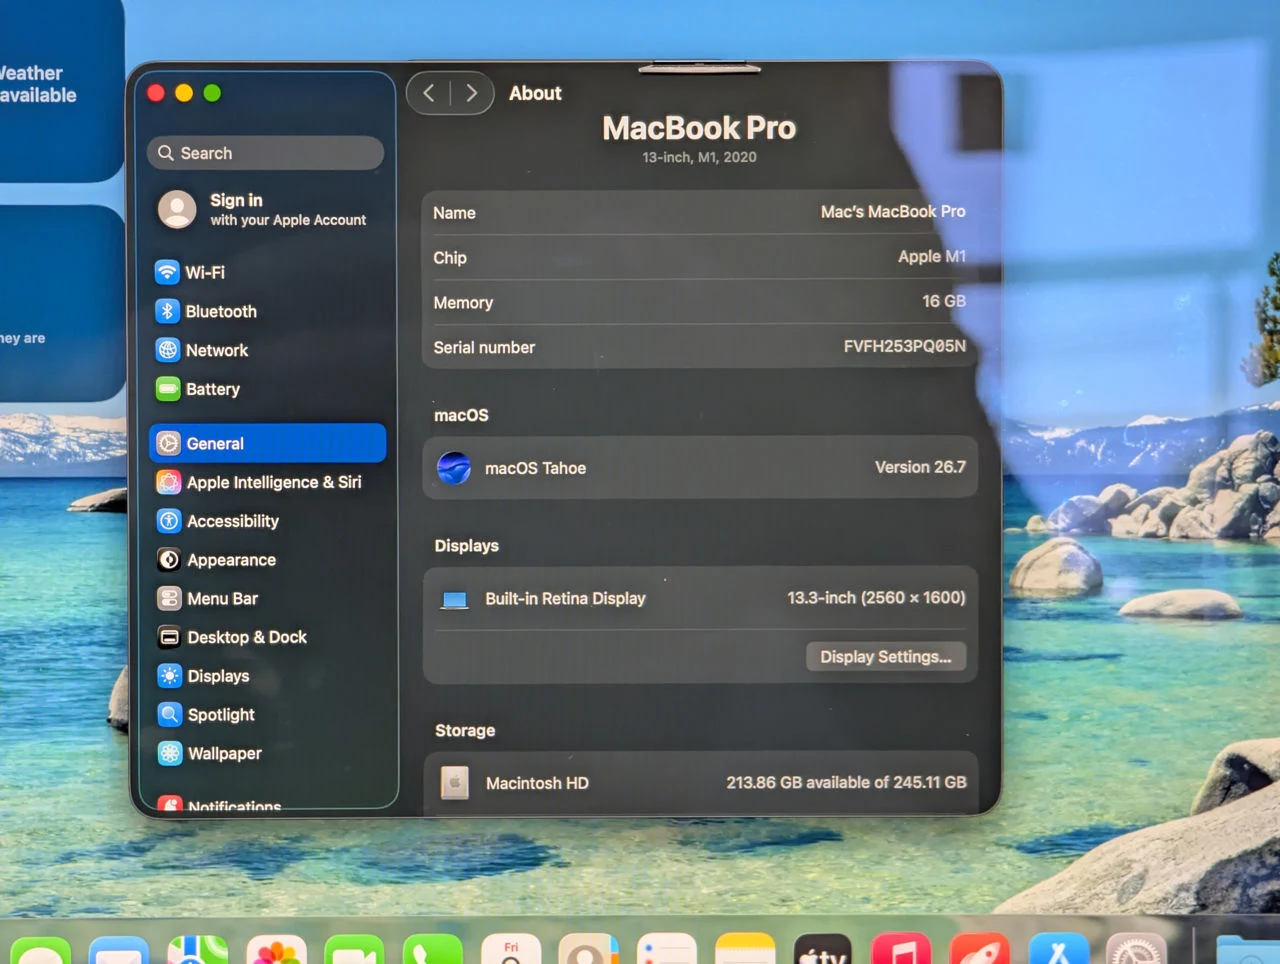
Task: Open Accessibility settings
Action: (x=218, y=521)
